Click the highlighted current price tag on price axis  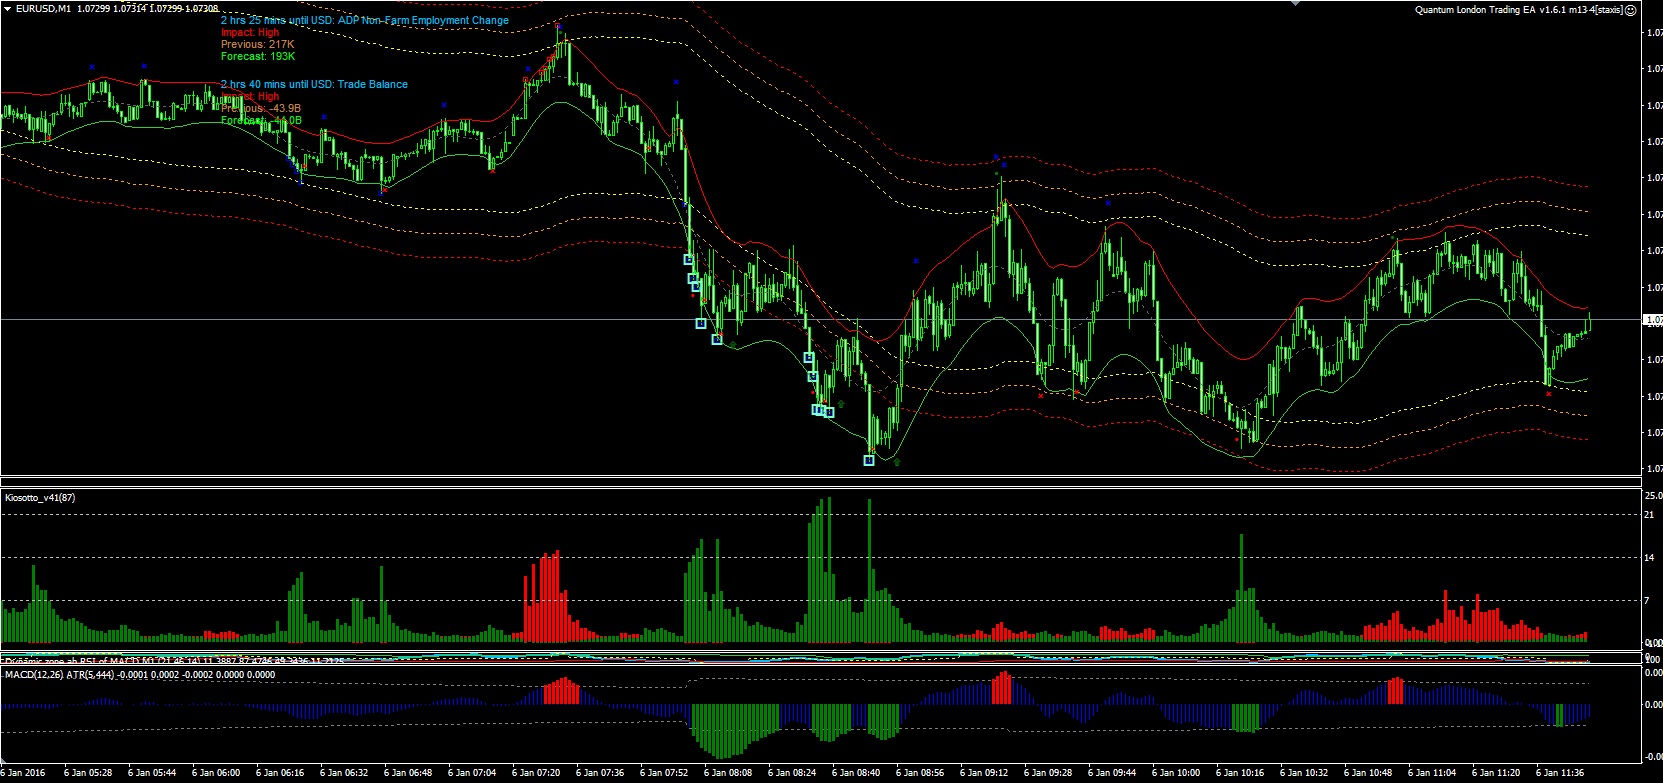coord(1653,320)
